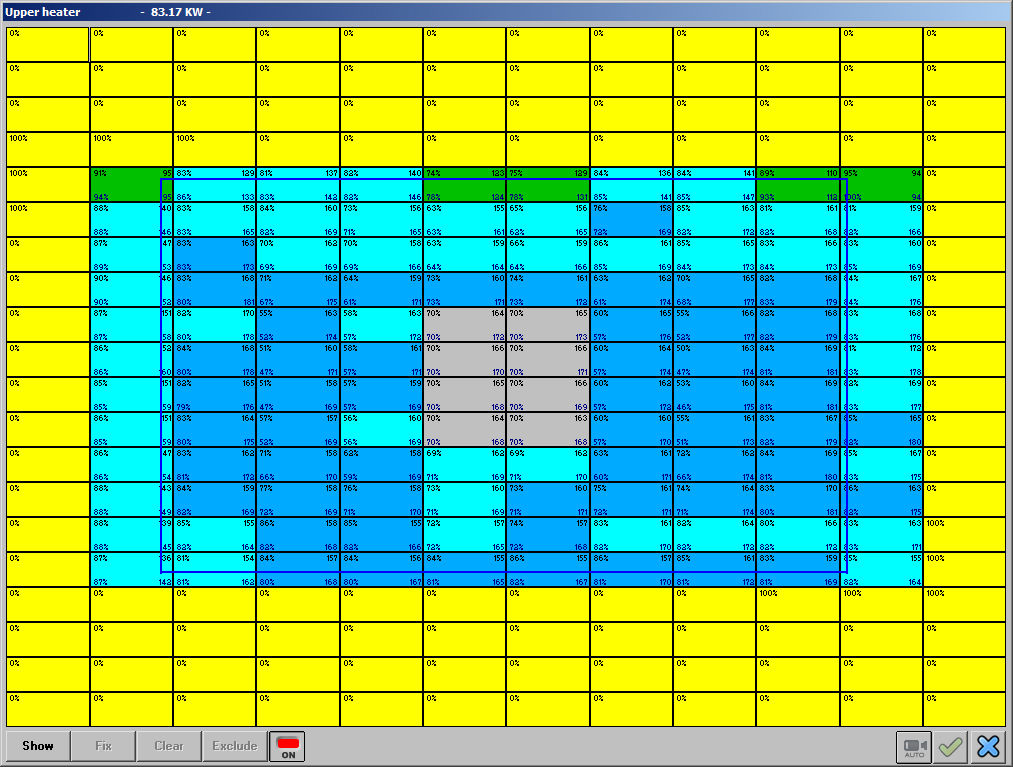Select heater cell 83% 129

[x=214, y=185]
